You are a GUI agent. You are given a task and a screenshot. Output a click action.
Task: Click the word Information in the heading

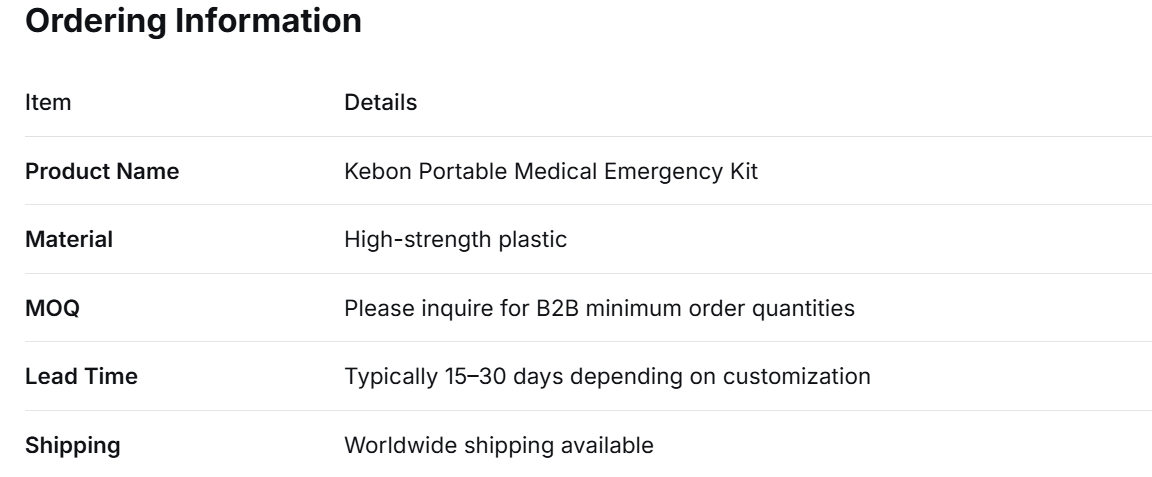point(268,21)
